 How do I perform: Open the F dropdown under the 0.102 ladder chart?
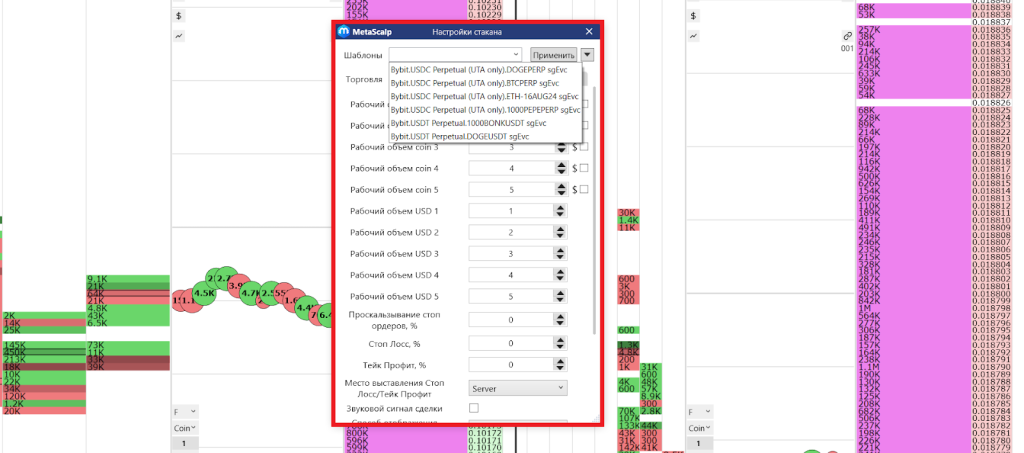(185, 413)
